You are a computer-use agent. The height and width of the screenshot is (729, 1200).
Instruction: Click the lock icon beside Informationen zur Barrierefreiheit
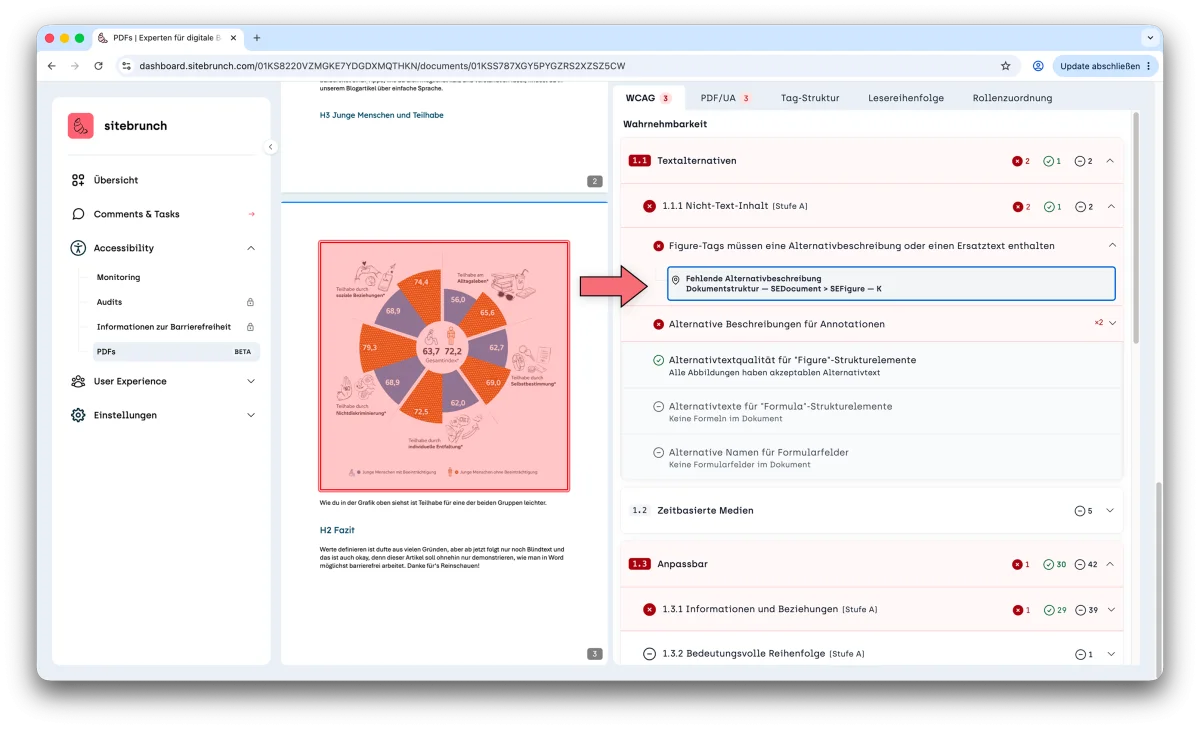coord(250,327)
